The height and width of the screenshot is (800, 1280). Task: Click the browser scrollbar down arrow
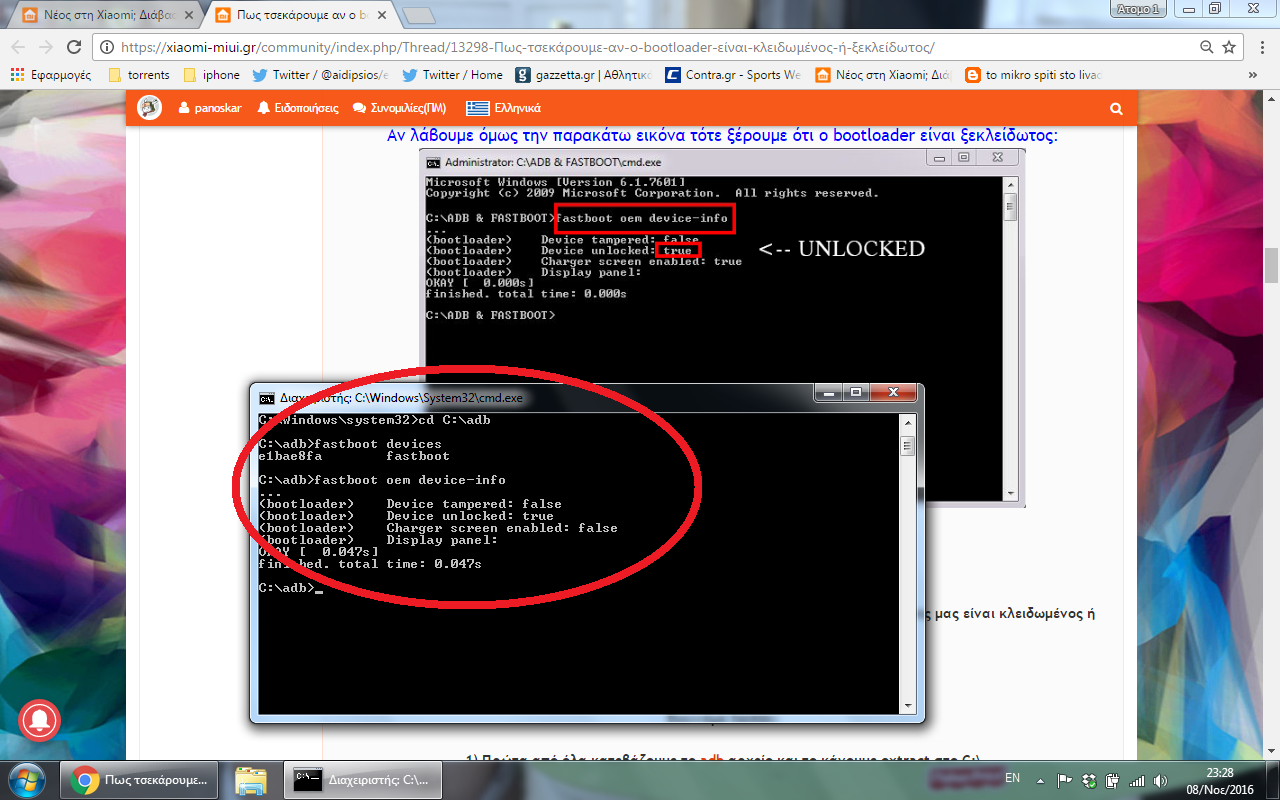(x=1271, y=752)
